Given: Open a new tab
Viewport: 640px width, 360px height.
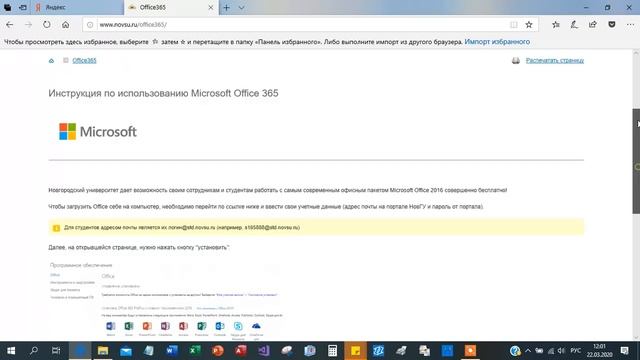Looking at the screenshot, I should [227, 7].
